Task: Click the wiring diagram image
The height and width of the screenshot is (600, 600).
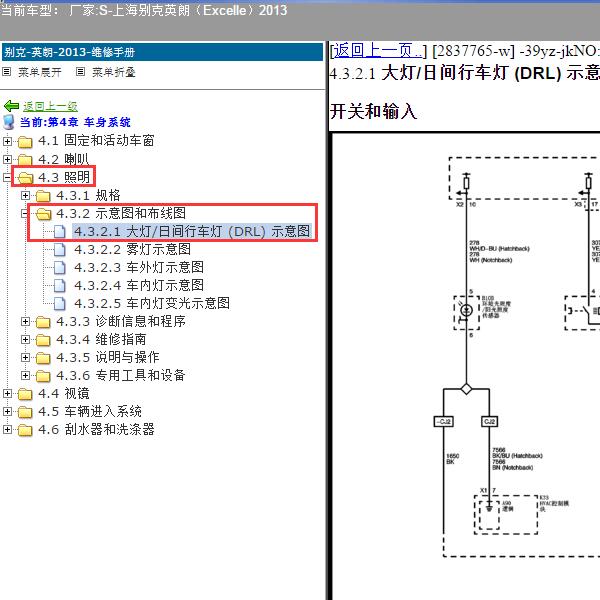Action: [466, 366]
